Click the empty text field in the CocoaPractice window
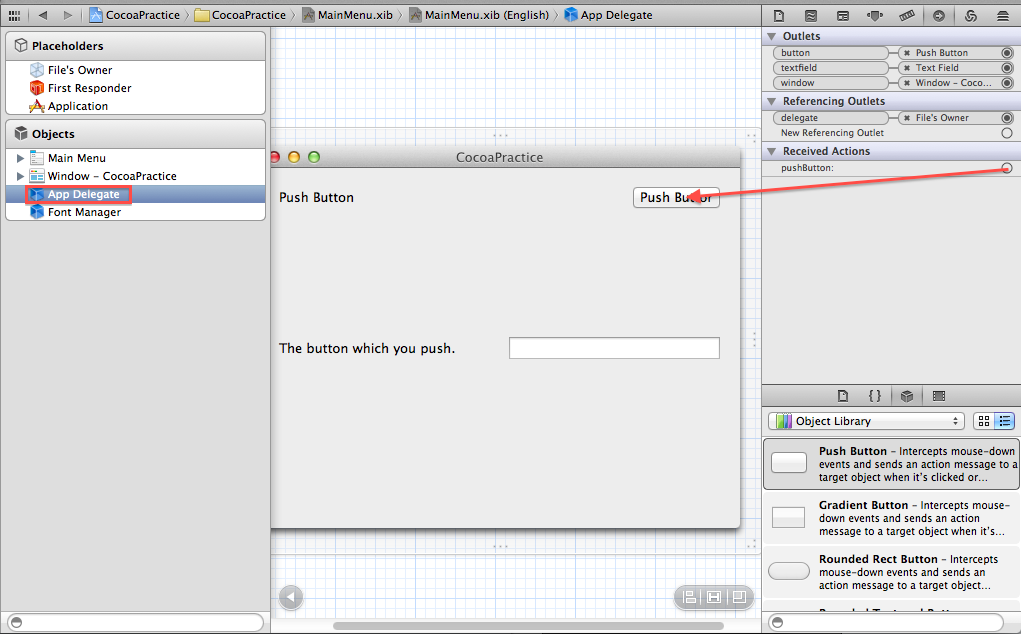This screenshot has width=1021, height=634. [614, 348]
